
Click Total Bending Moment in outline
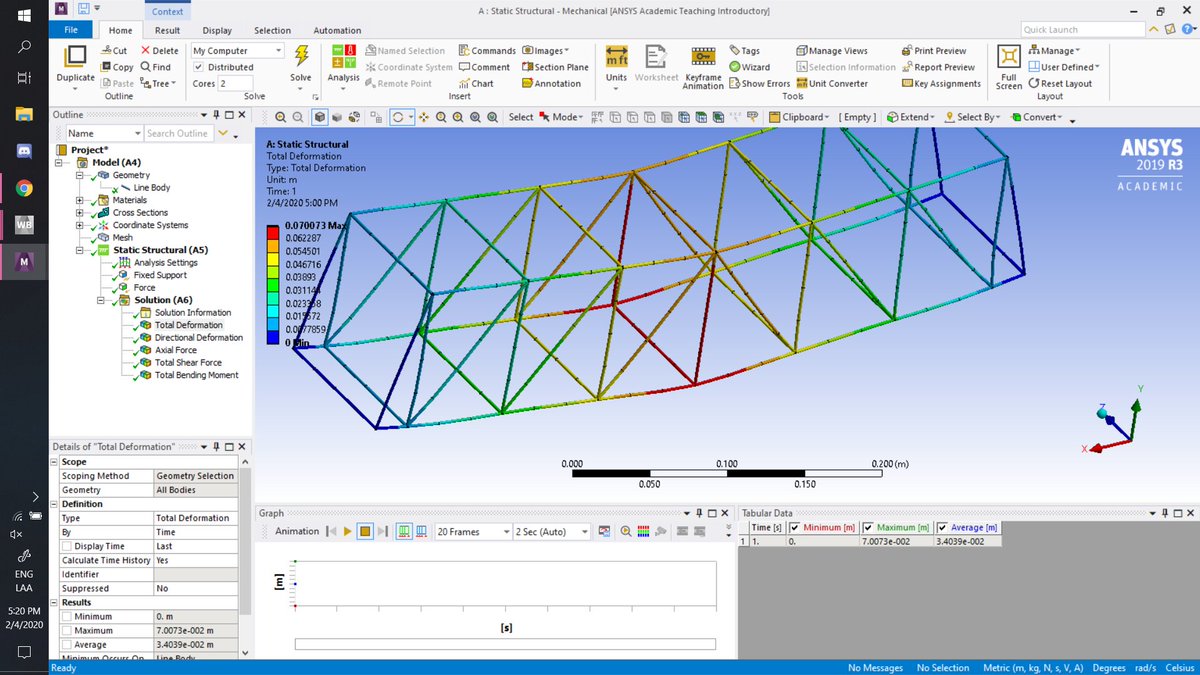(196, 375)
